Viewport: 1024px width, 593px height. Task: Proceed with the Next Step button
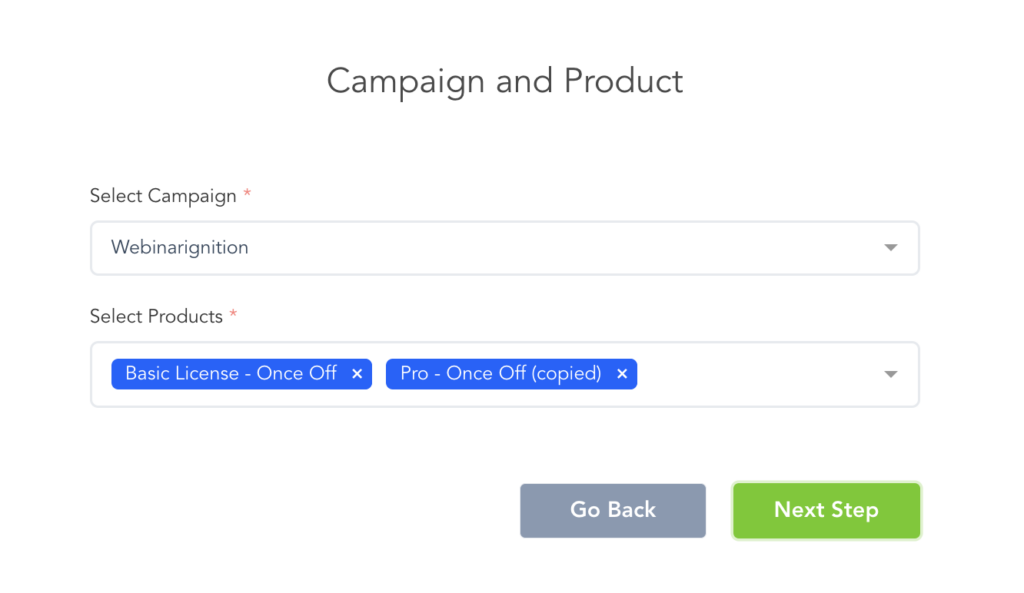coord(826,510)
